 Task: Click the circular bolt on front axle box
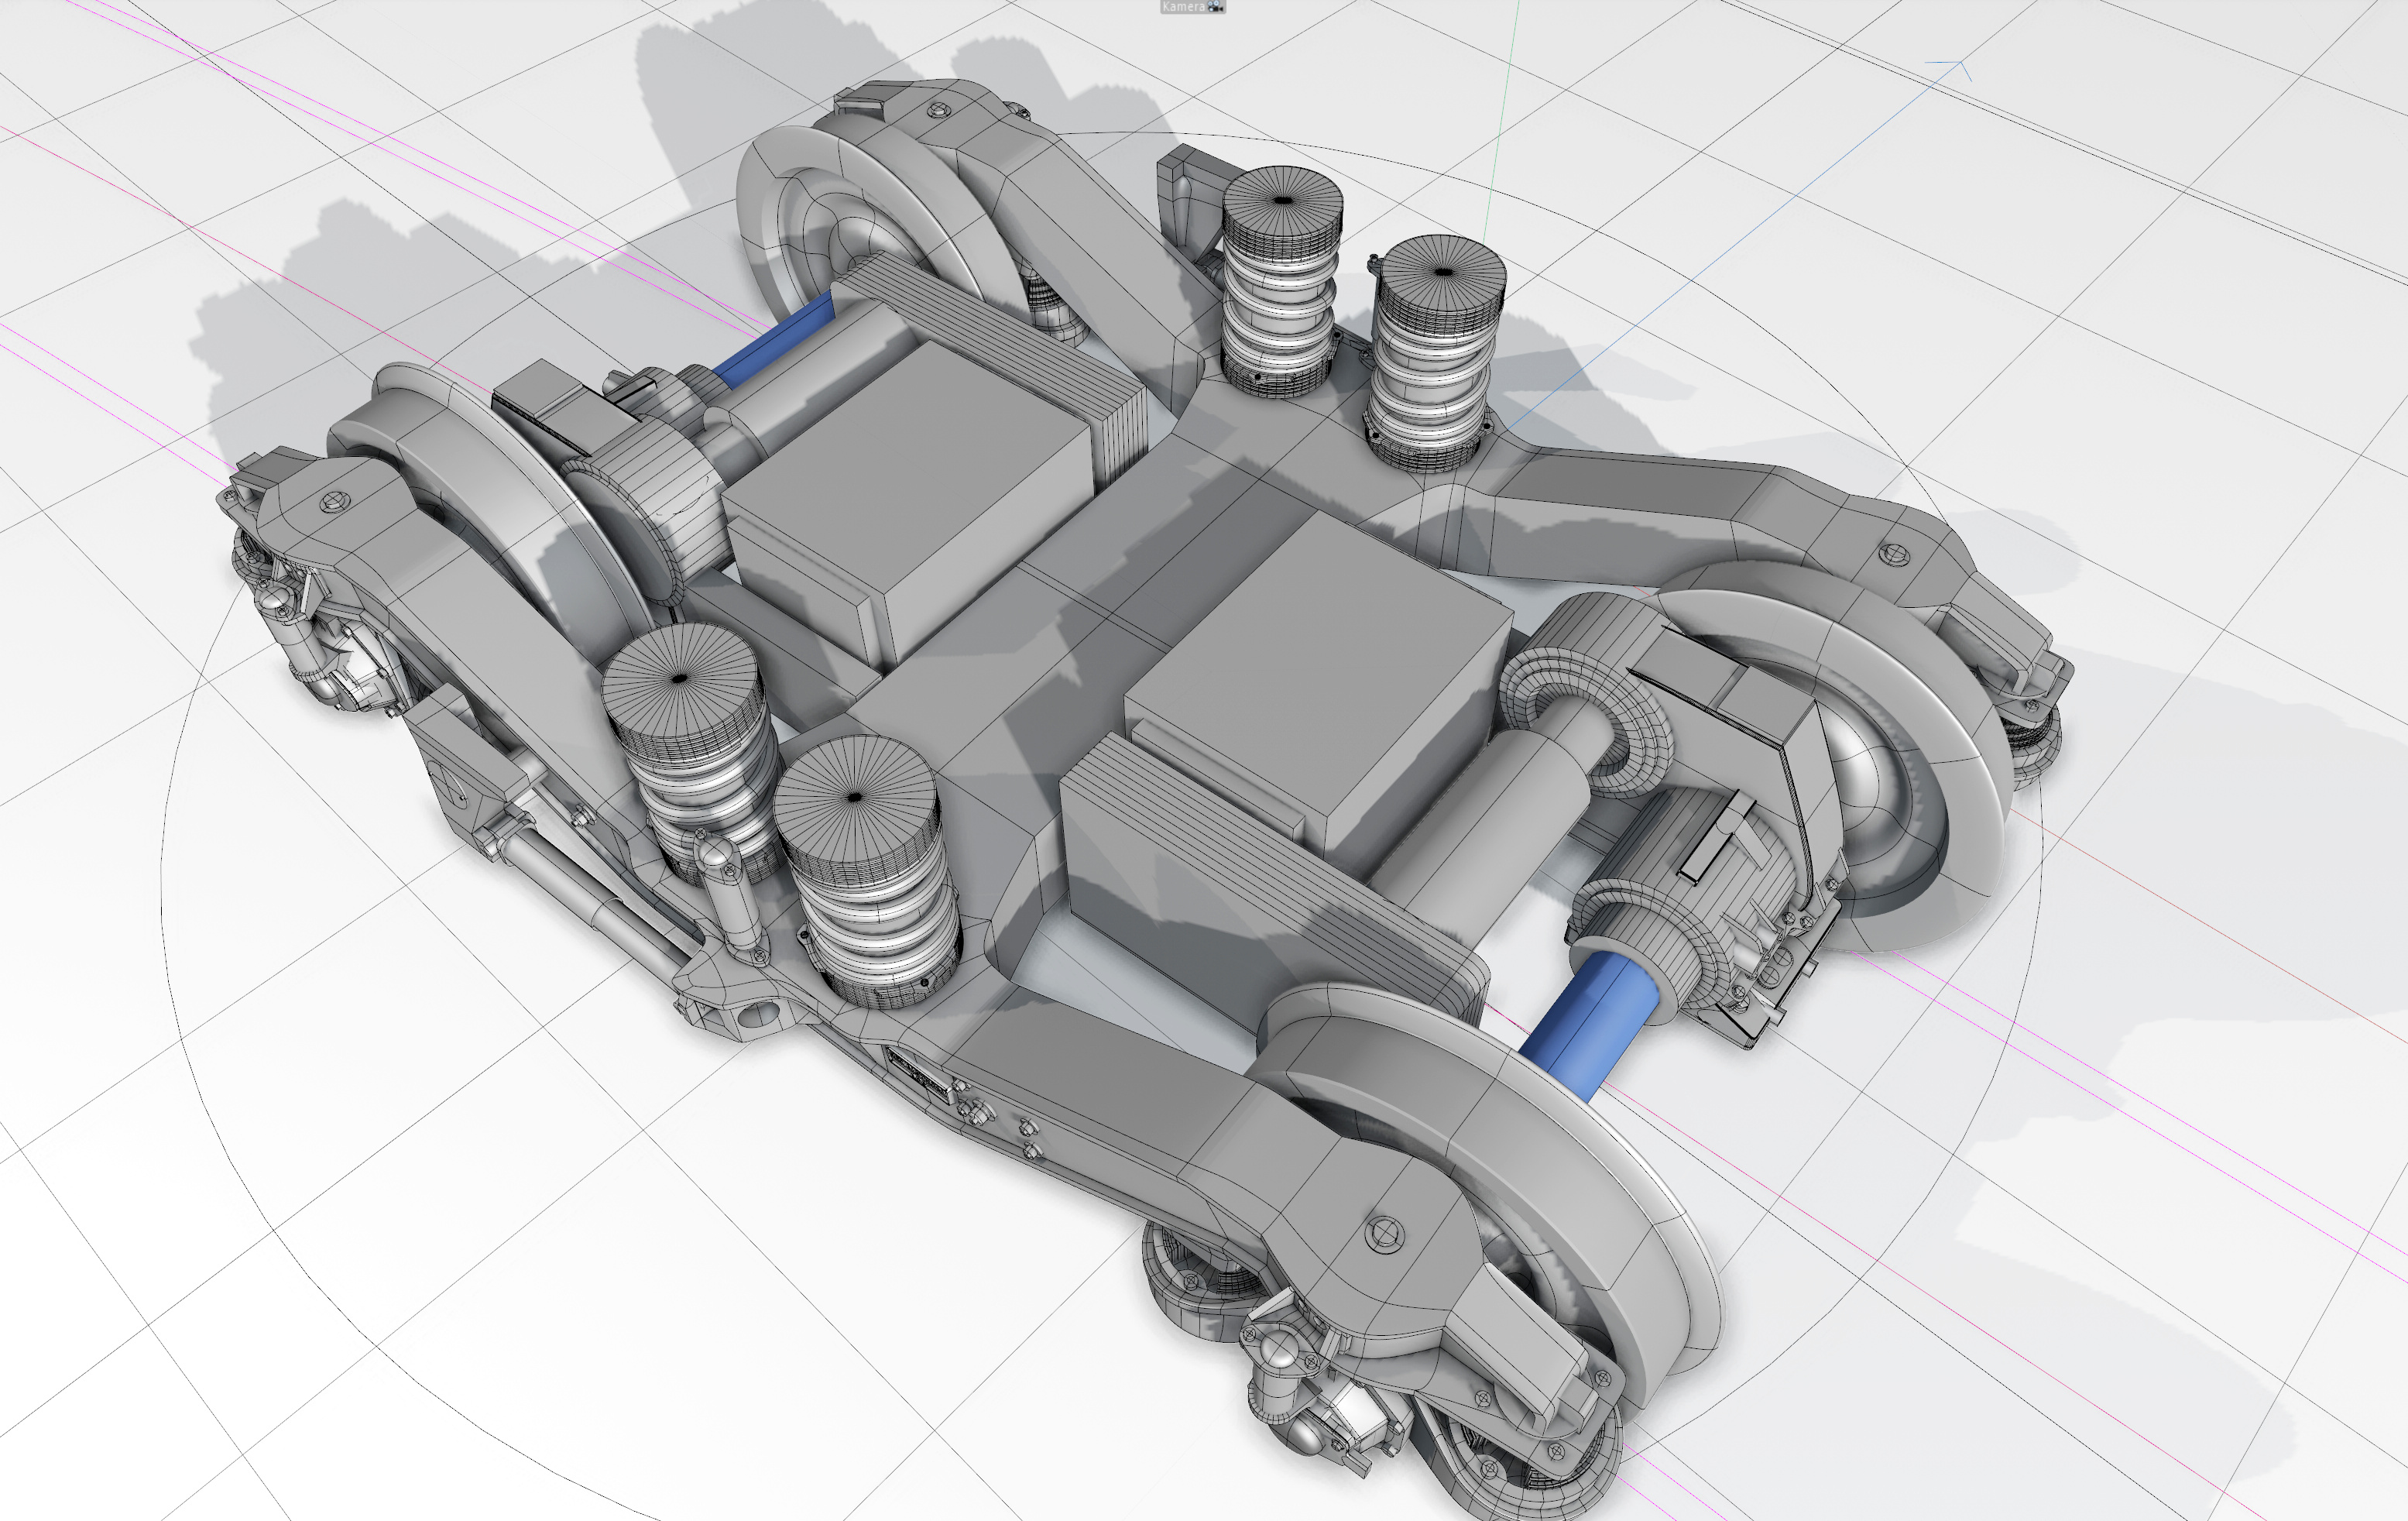coord(1385,1234)
